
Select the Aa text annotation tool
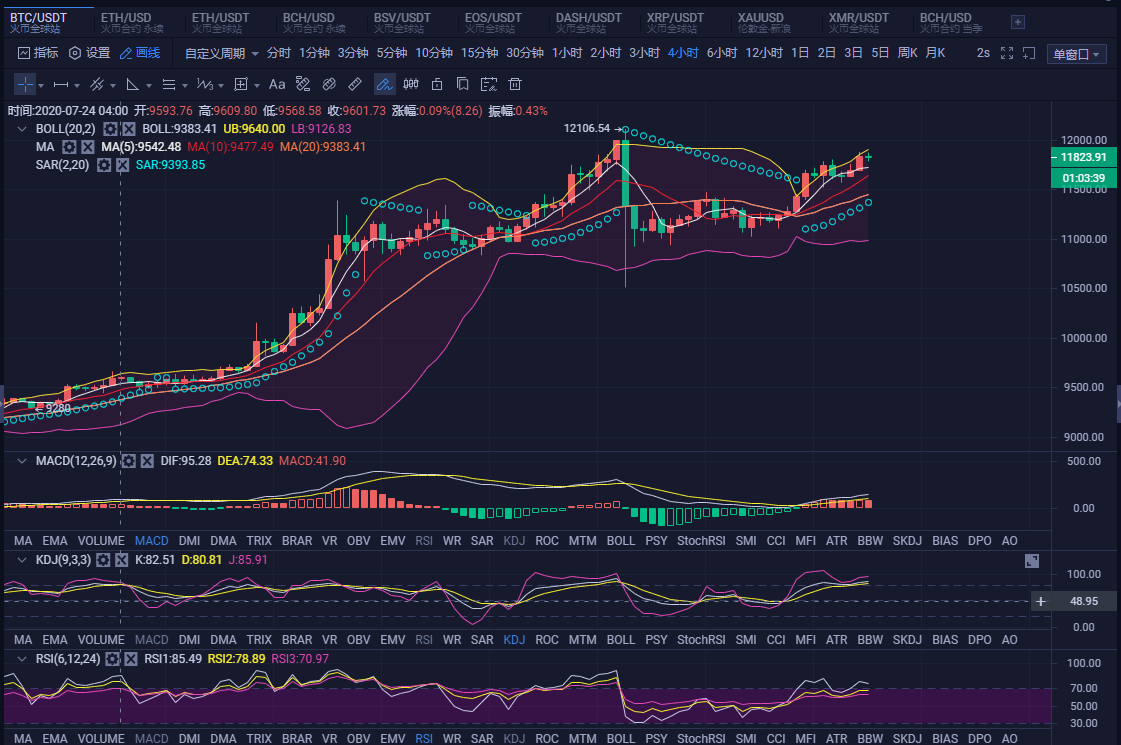click(x=277, y=84)
